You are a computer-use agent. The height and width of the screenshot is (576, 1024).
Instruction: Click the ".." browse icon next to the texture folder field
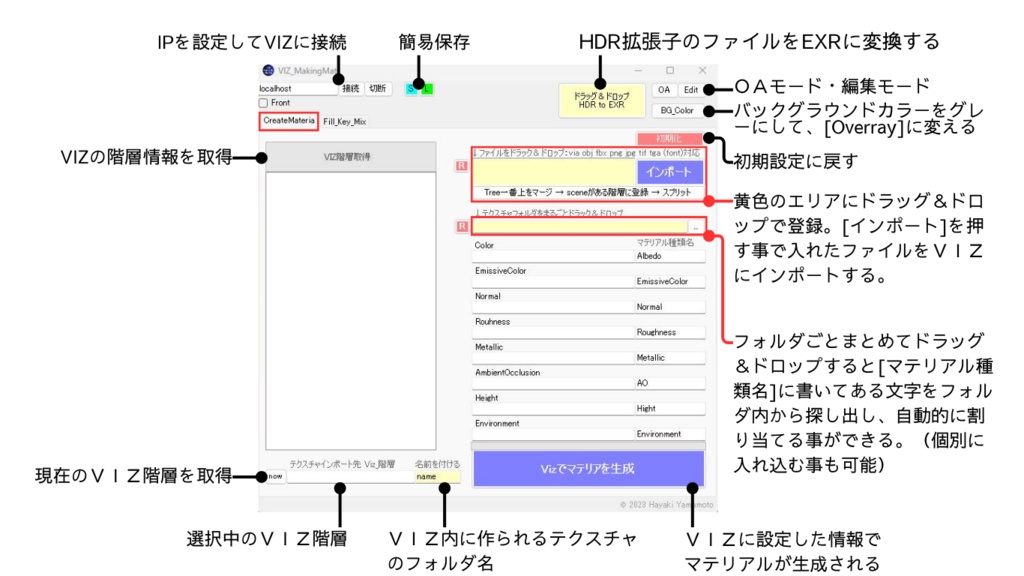point(697,226)
